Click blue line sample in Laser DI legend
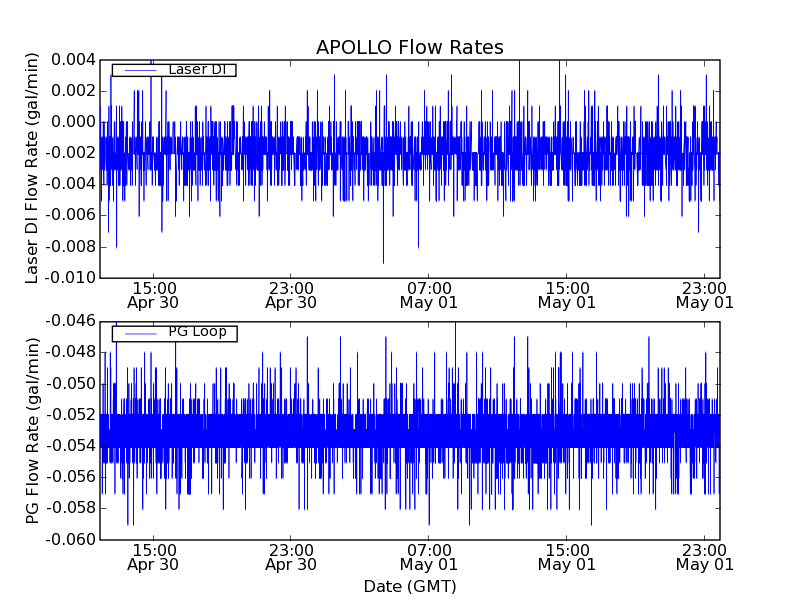The height and width of the screenshot is (600, 800). (x=138, y=70)
